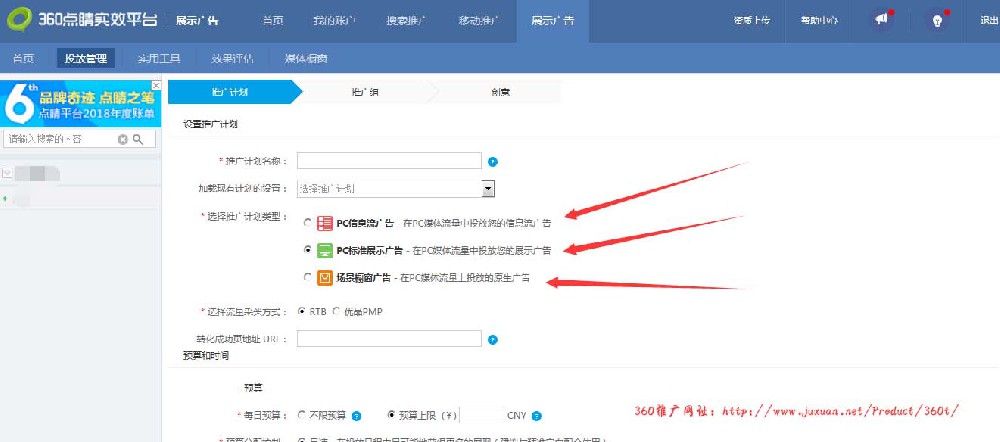Click the 6th anniversary banner

[80, 103]
